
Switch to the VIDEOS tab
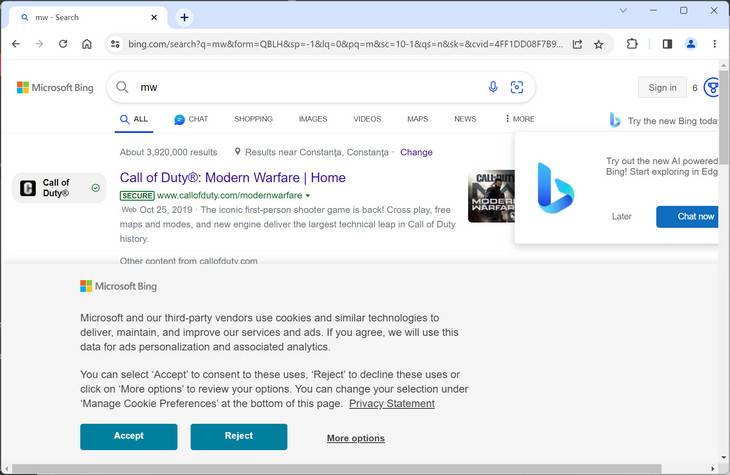pos(367,119)
